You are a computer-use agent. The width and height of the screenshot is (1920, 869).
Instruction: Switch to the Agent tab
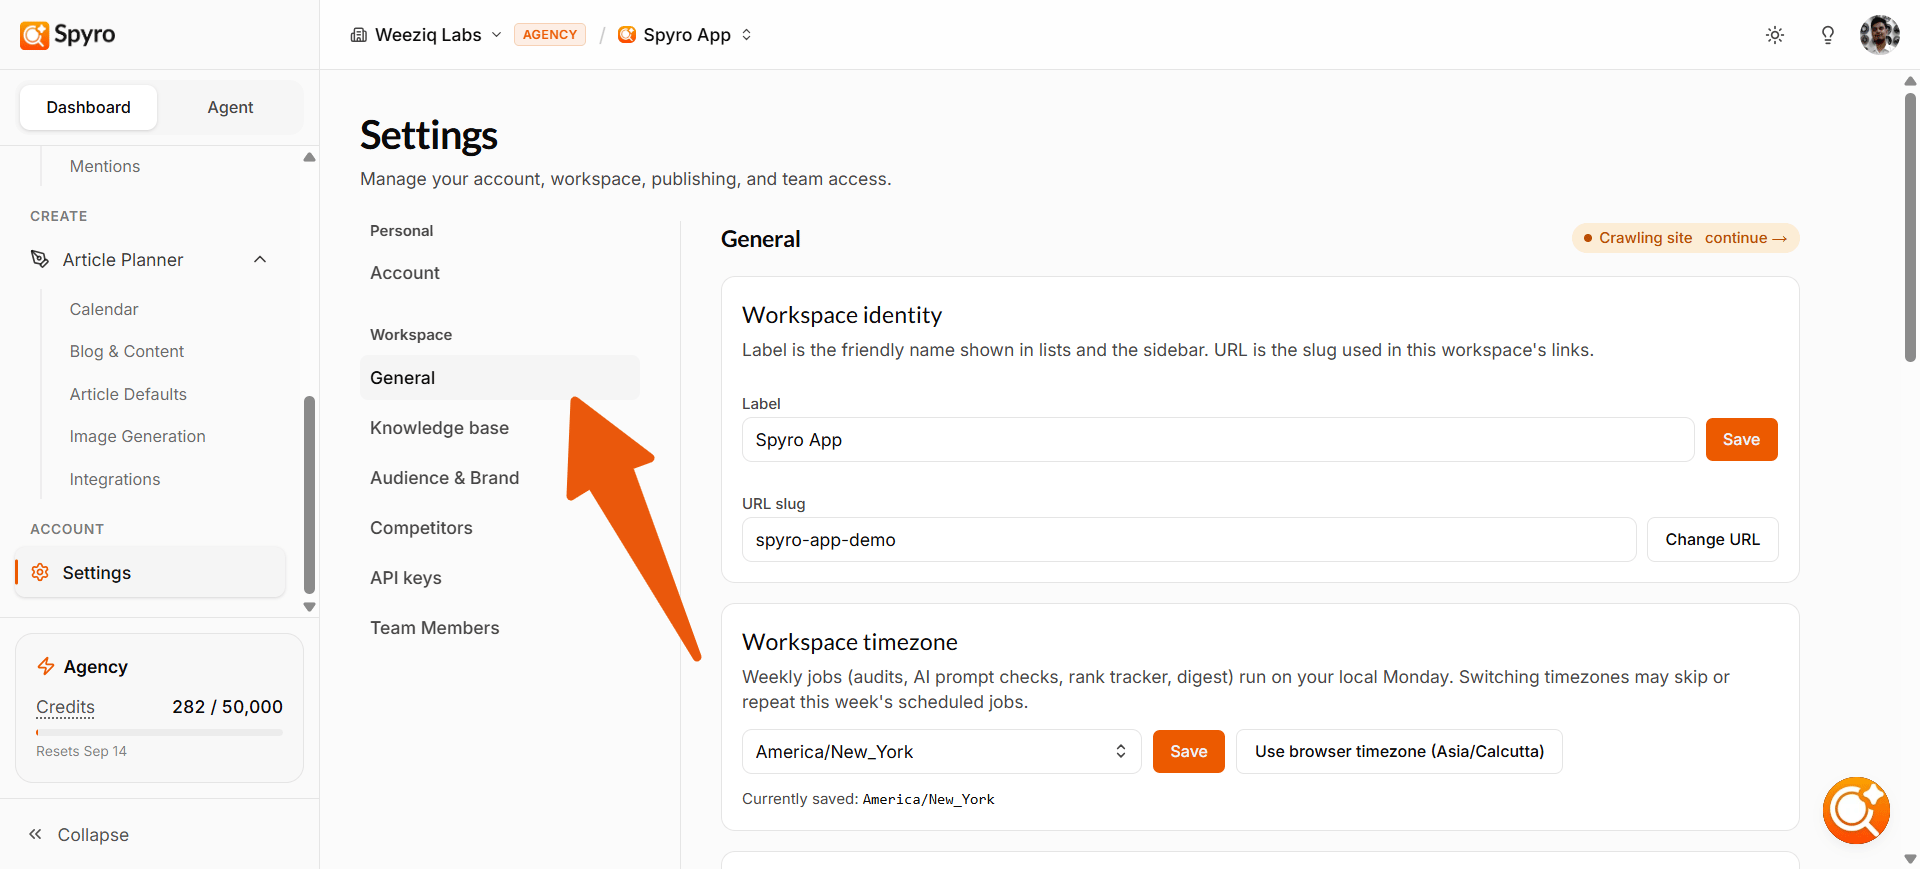pos(230,107)
